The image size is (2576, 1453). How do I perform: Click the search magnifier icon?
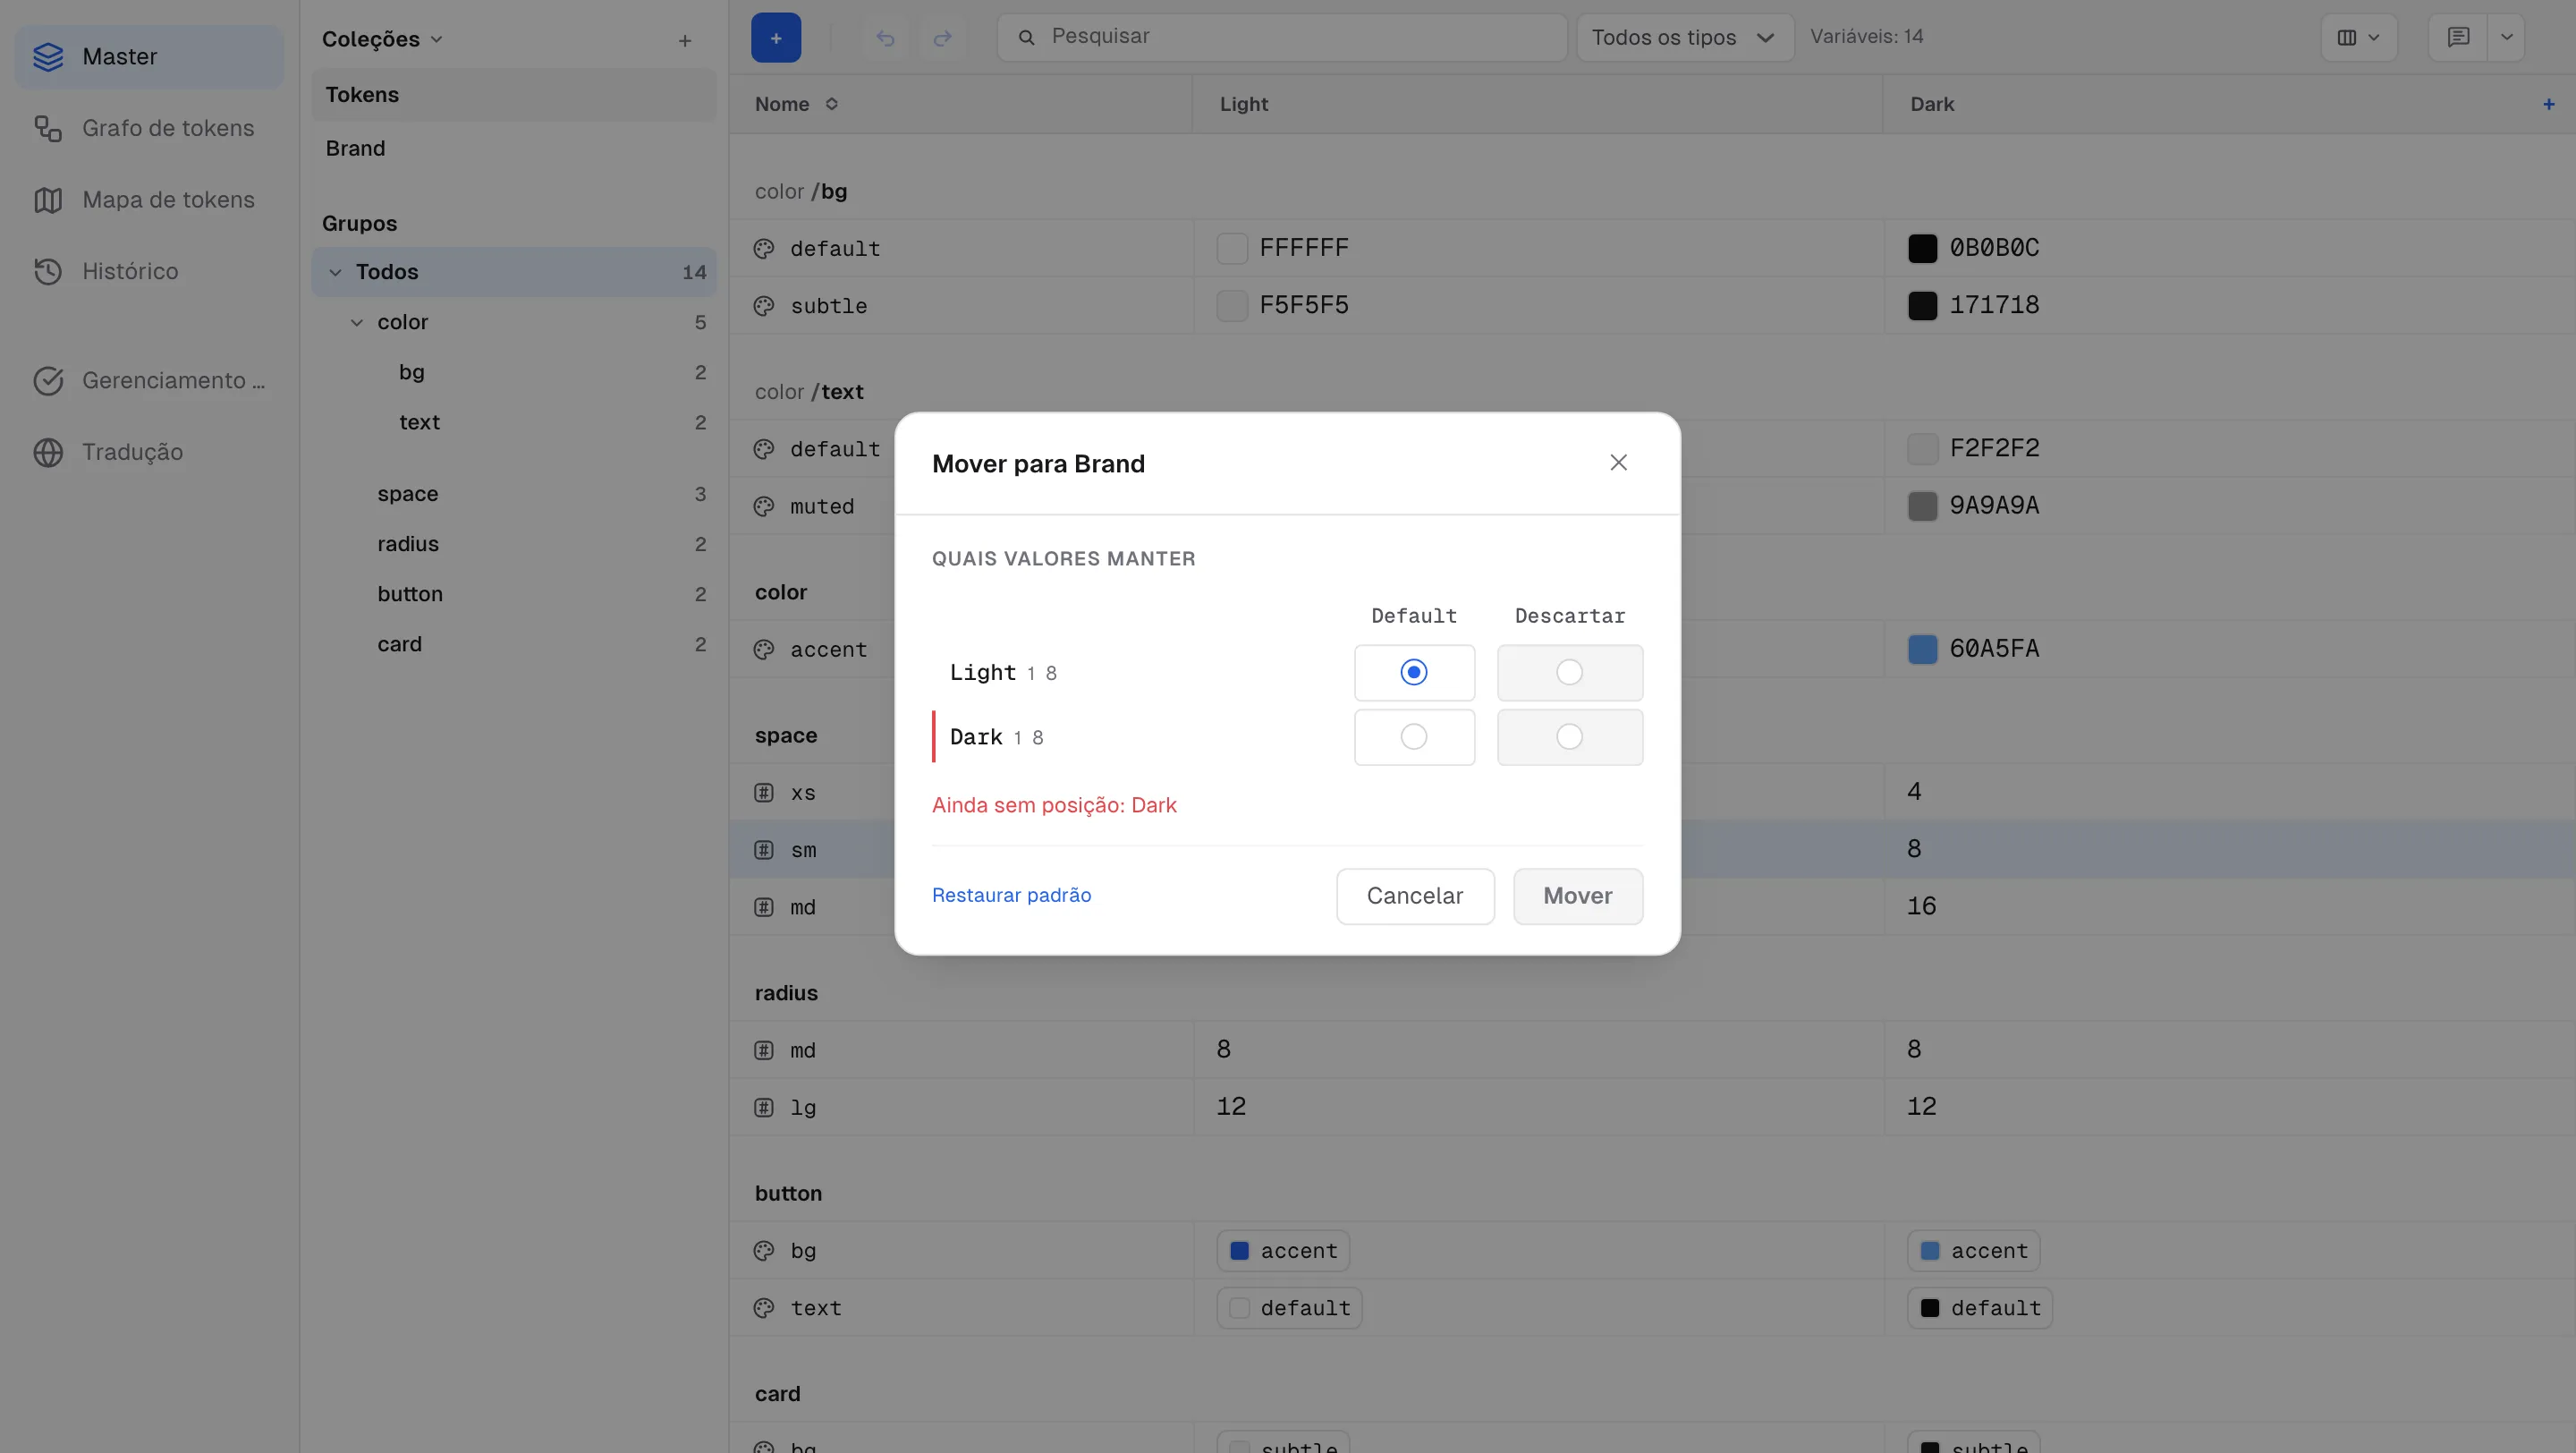coord(1026,37)
